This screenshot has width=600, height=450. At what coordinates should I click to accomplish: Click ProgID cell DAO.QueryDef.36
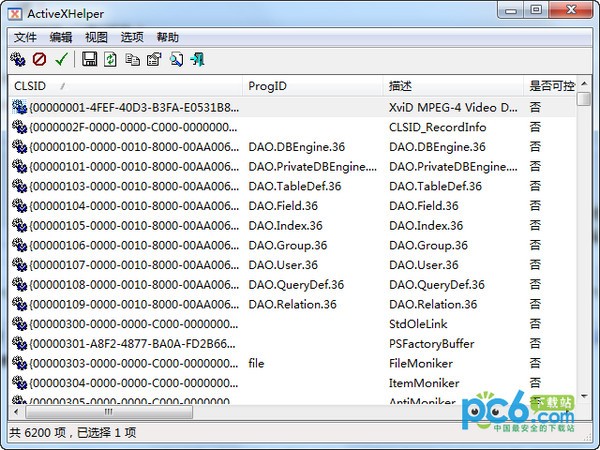pyautogui.click(x=296, y=285)
